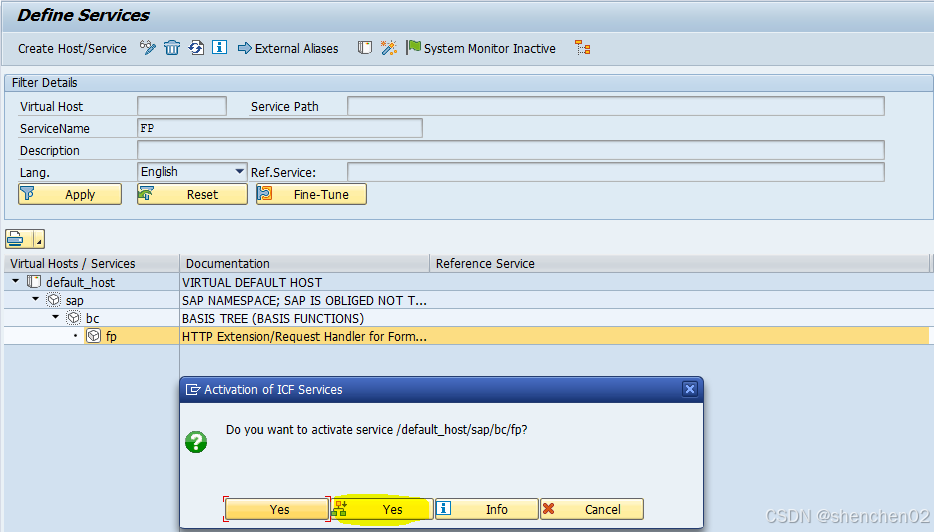Click the refresh icon next to the trash can
The width and height of the screenshot is (934, 532).
[196, 48]
